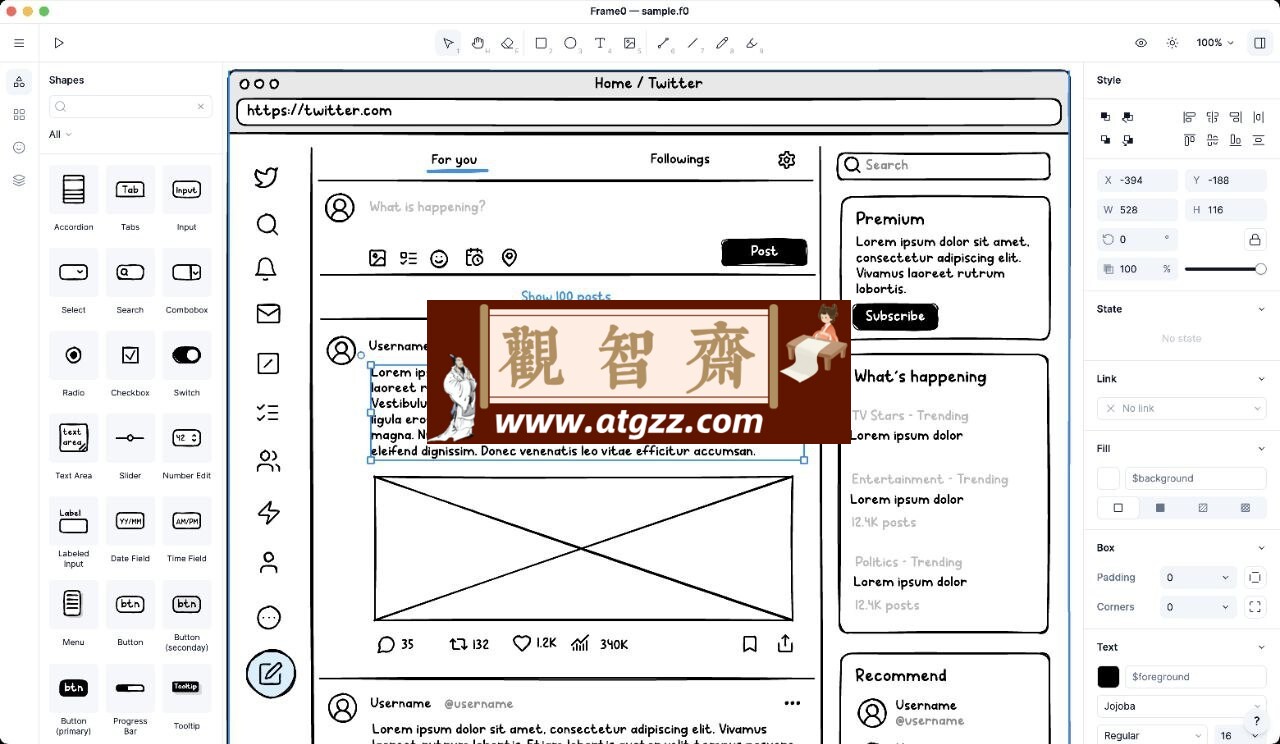Select the Eraser tool

508,43
